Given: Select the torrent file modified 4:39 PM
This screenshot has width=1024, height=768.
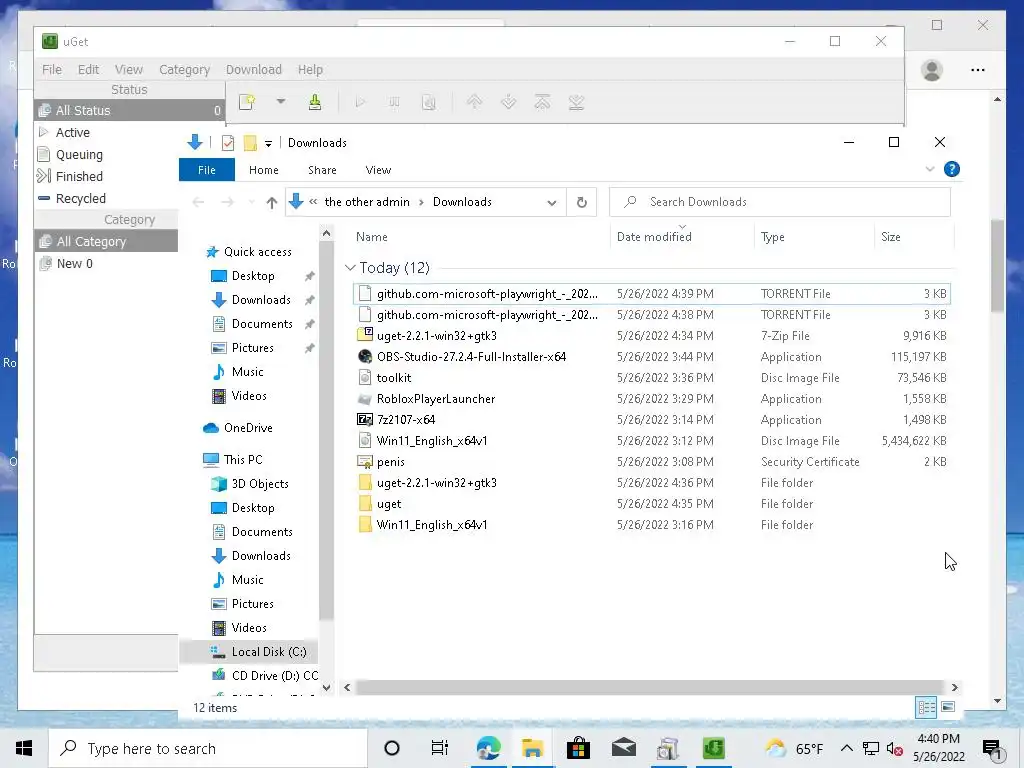Looking at the screenshot, I should [x=651, y=294].
